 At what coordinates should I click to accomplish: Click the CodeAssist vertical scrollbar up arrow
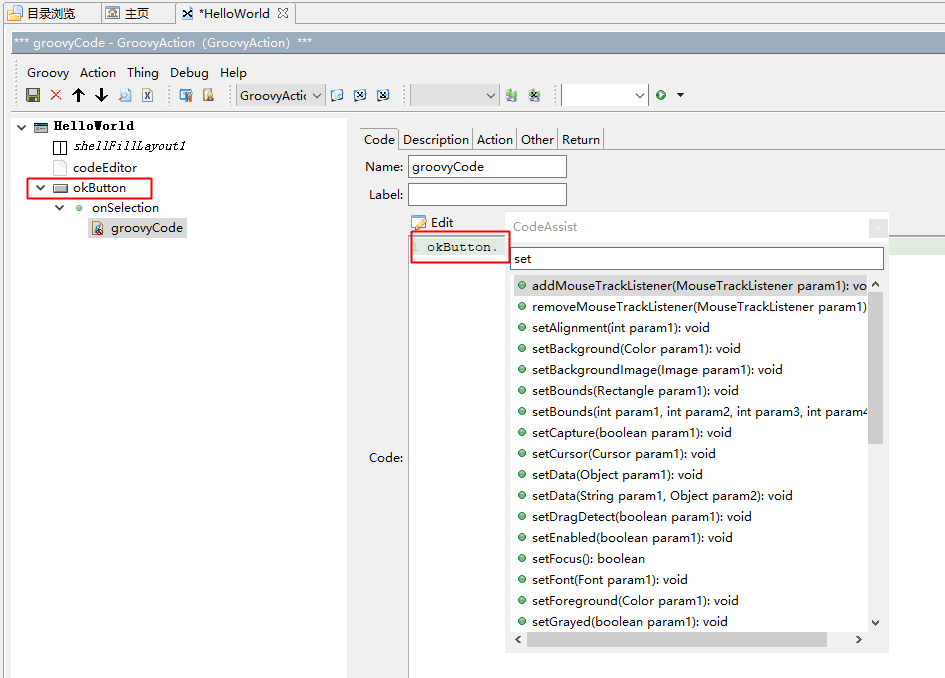pos(876,284)
